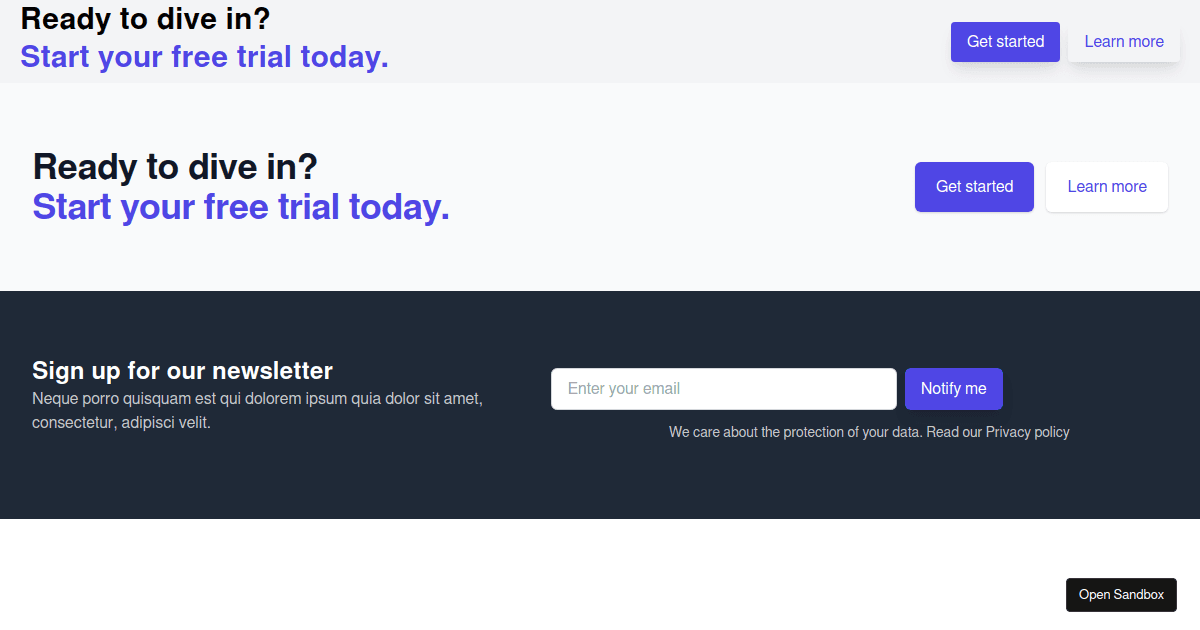This screenshot has height=630, width=1200.
Task: Click the Notify me button
Action: click(953, 389)
